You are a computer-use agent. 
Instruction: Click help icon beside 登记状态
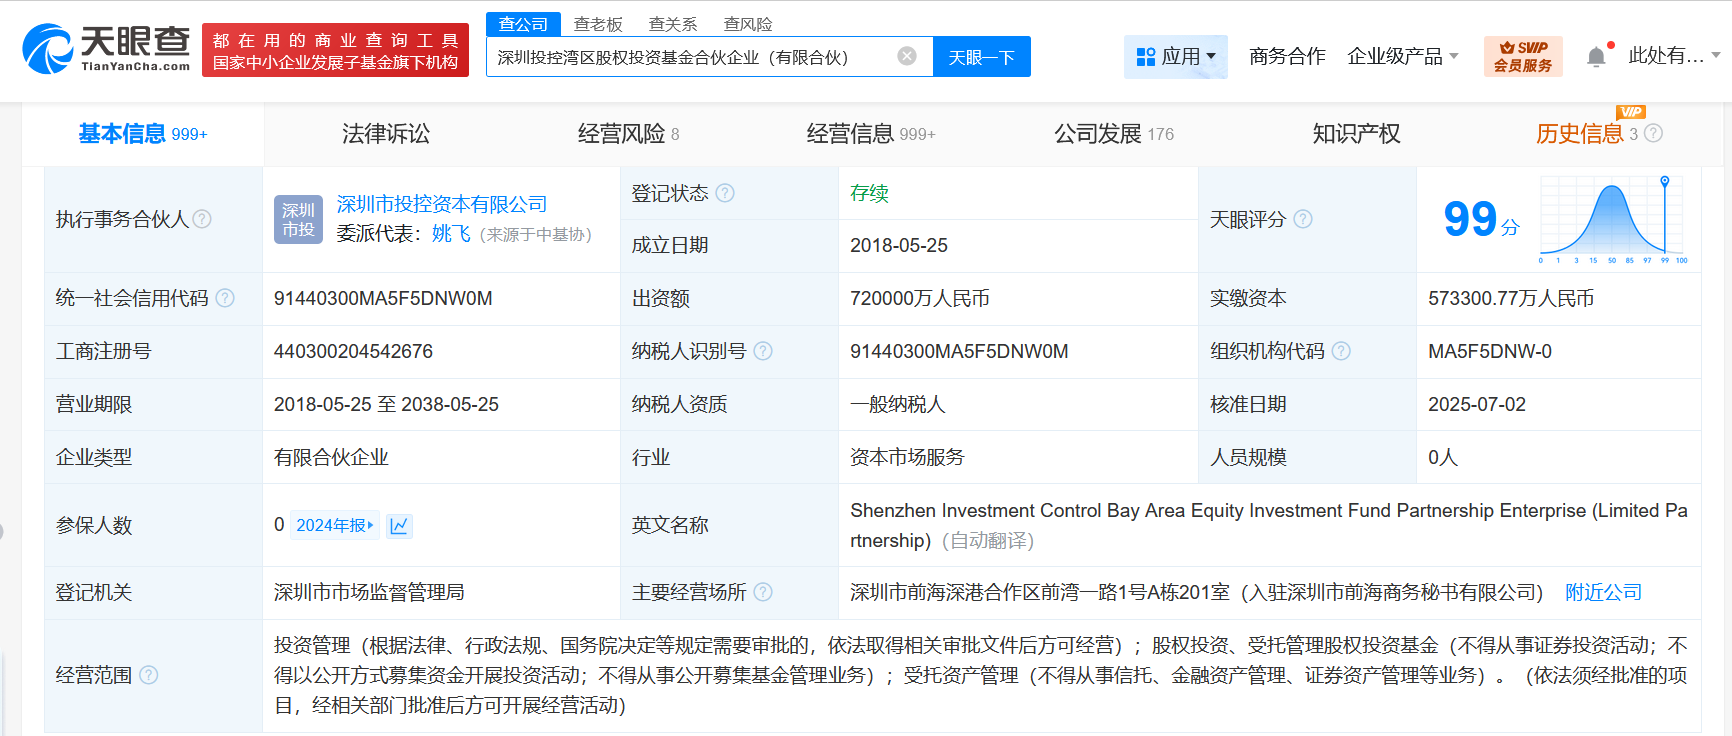[x=725, y=193]
